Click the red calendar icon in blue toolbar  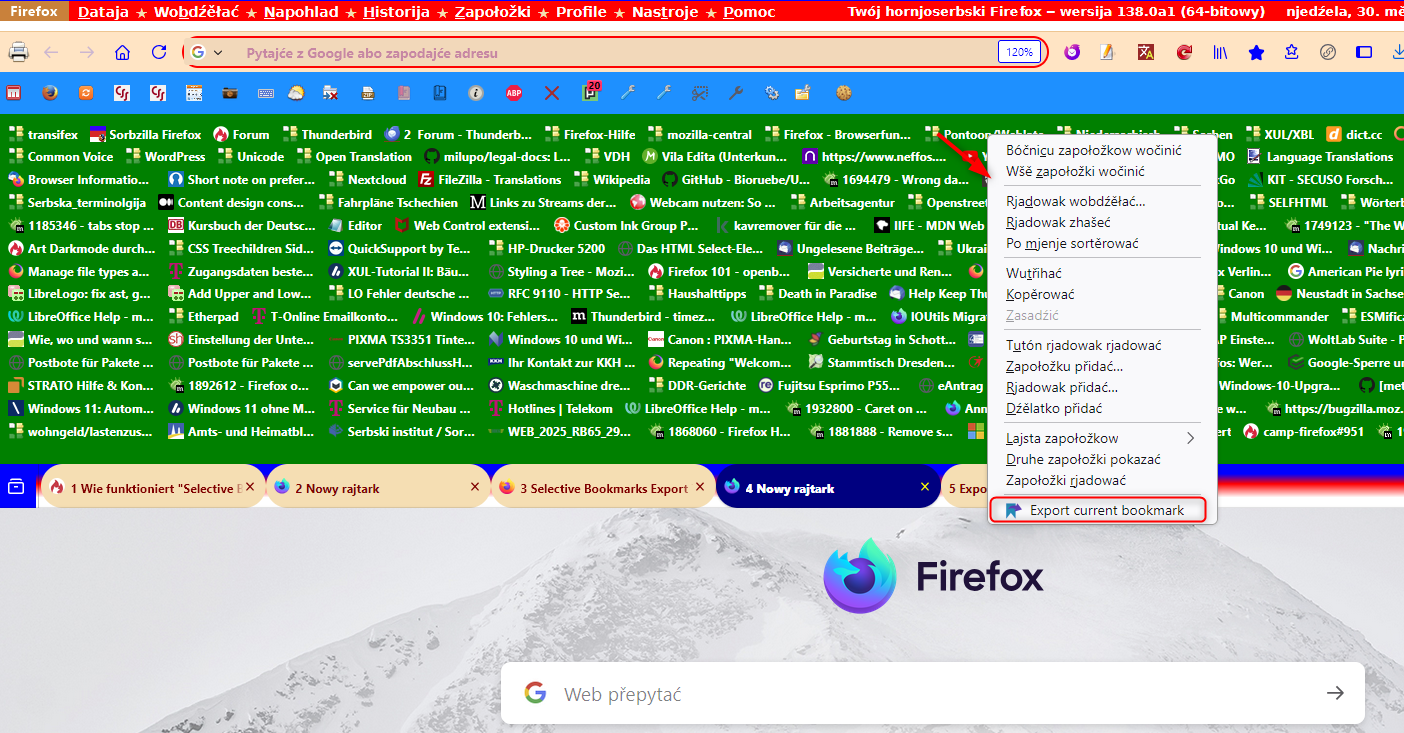click(x=14, y=93)
